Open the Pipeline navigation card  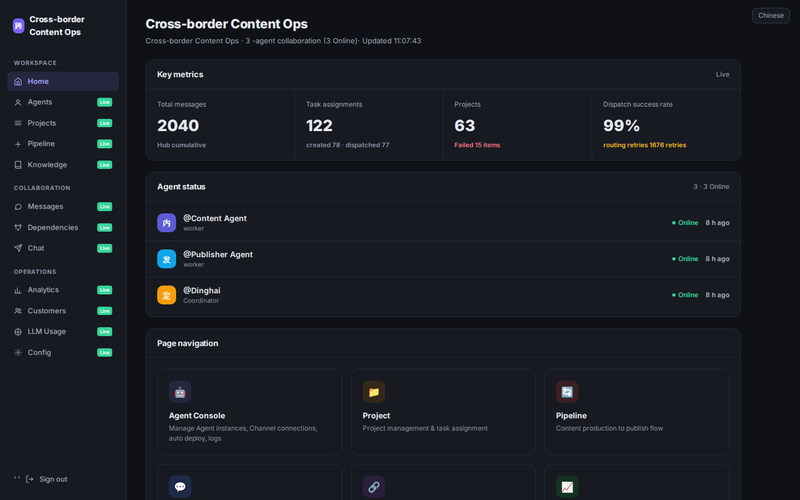[x=637, y=412]
